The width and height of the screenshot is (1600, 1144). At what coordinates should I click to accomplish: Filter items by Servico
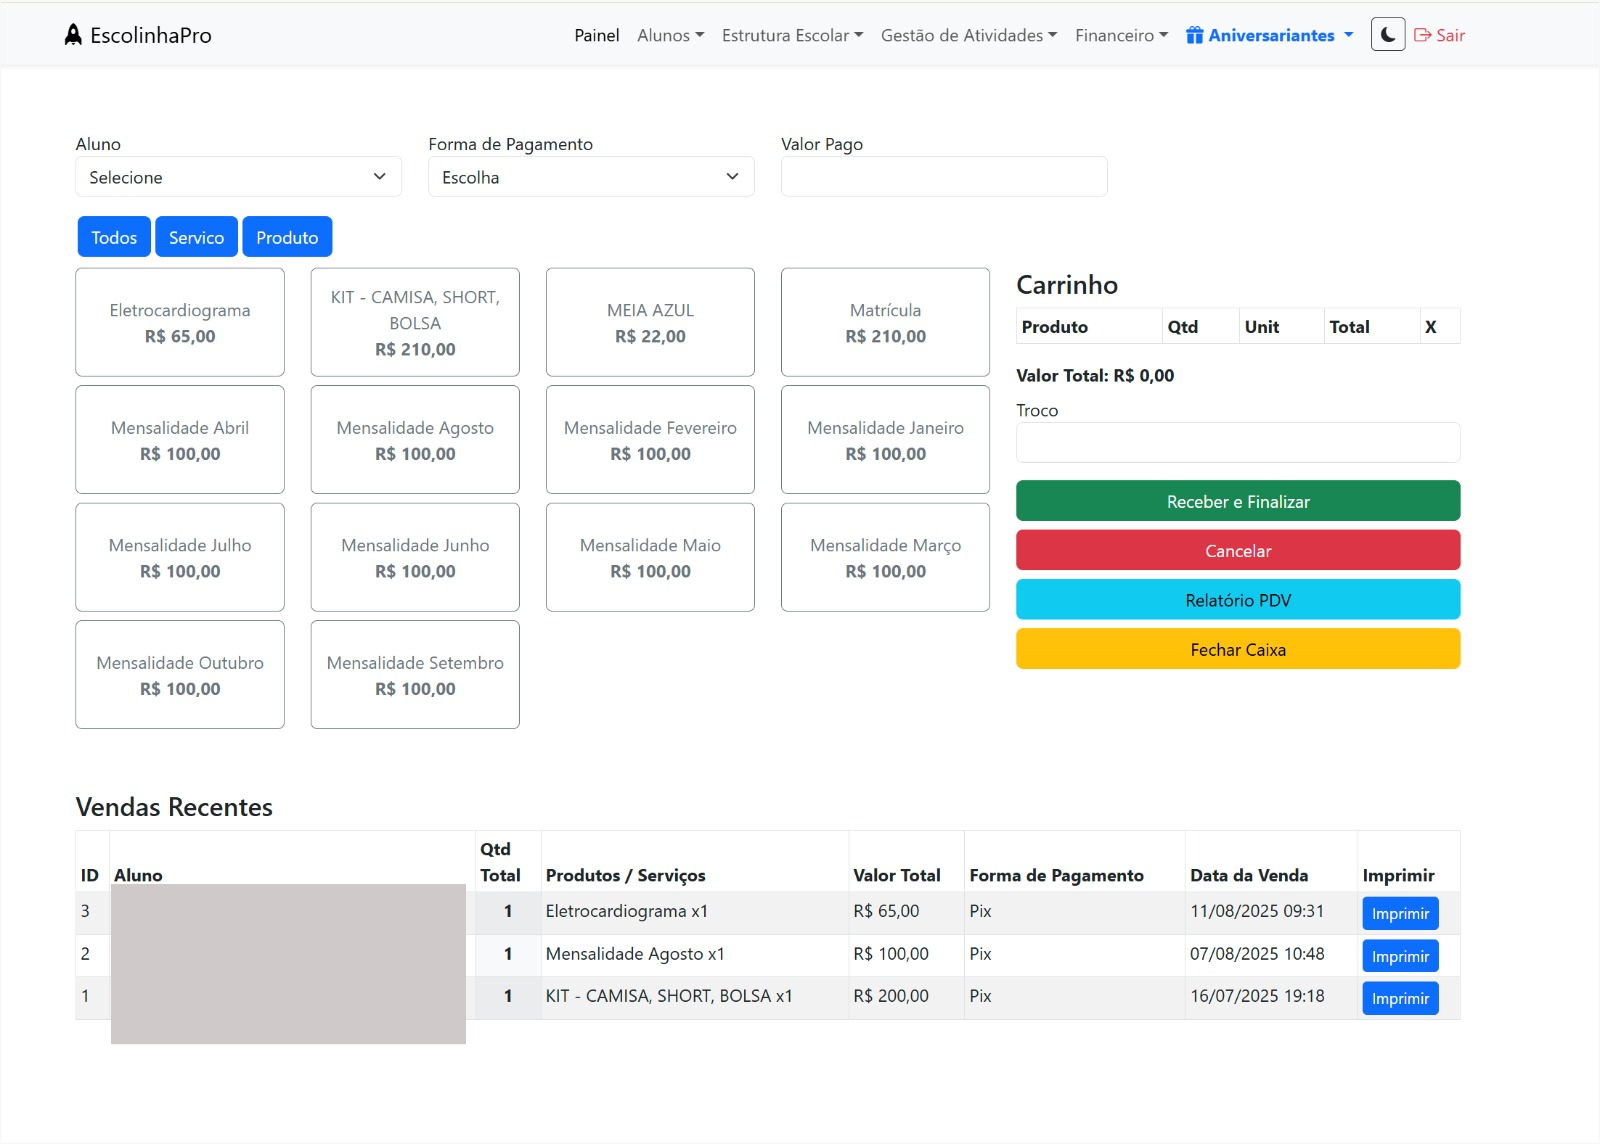click(x=196, y=237)
